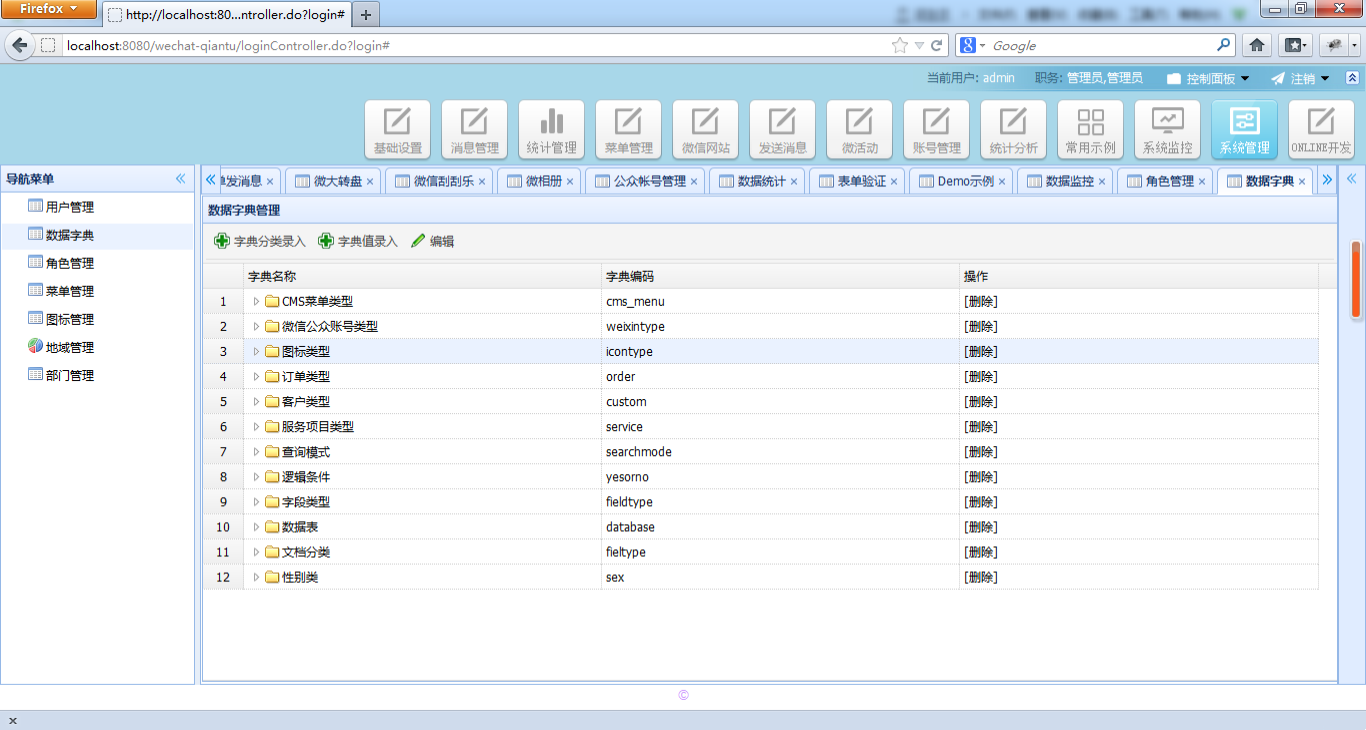Click the 字典分类录入 add button
Image resolution: width=1366 pixels, height=730 pixels.
pos(260,241)
